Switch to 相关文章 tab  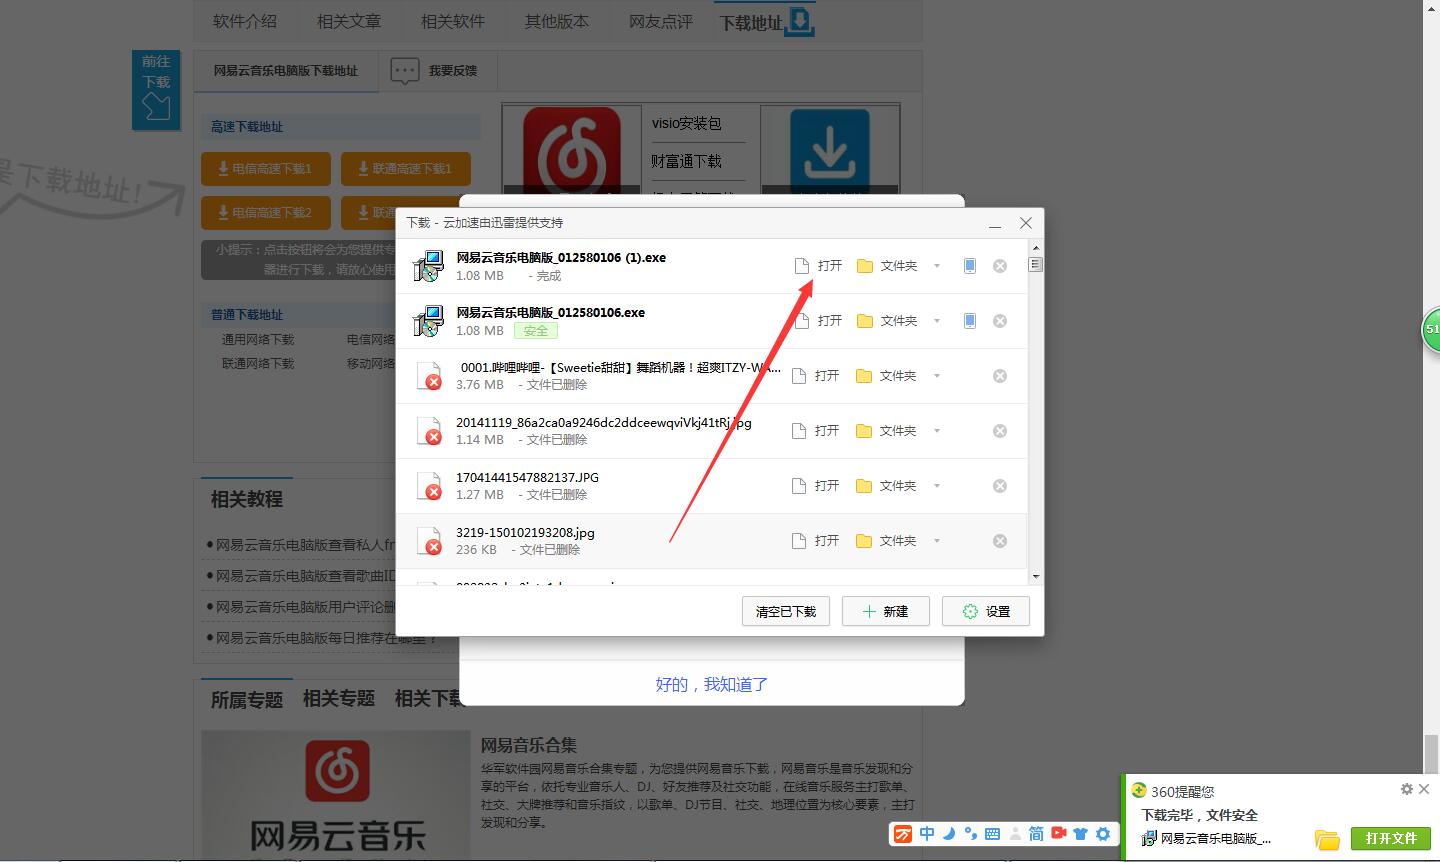(x=349, y=20)
